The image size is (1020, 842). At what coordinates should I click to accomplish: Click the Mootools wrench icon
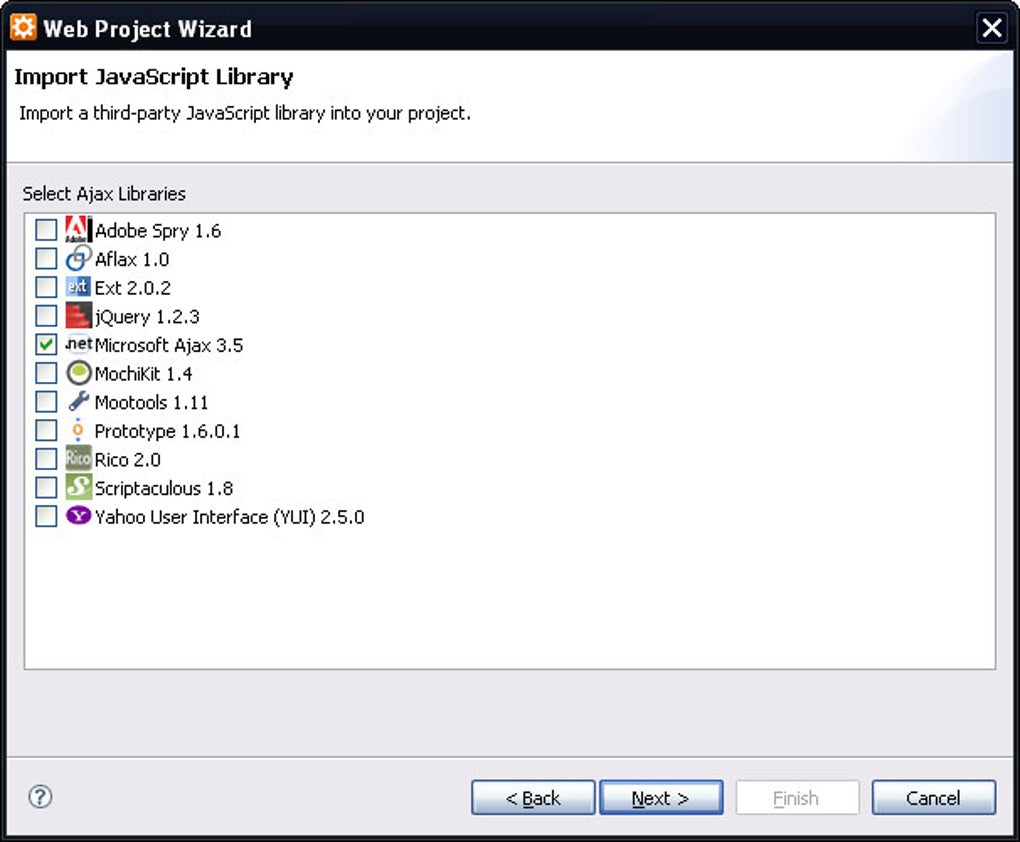pyautogui.click(x=78, y=401)
